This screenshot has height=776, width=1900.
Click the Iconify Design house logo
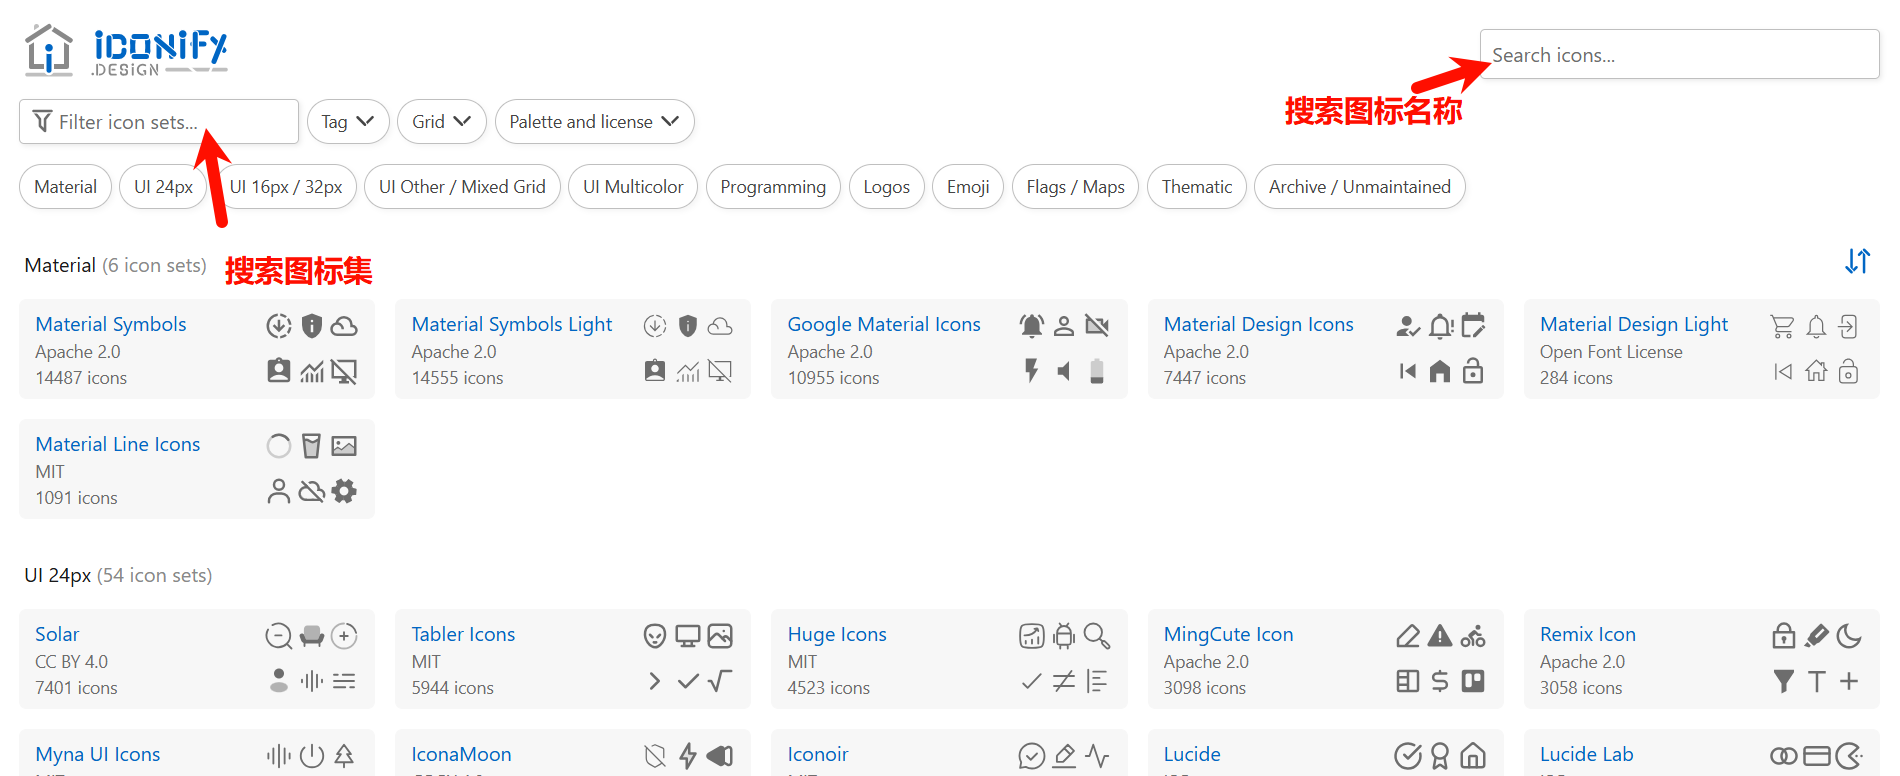click(49, 50)
